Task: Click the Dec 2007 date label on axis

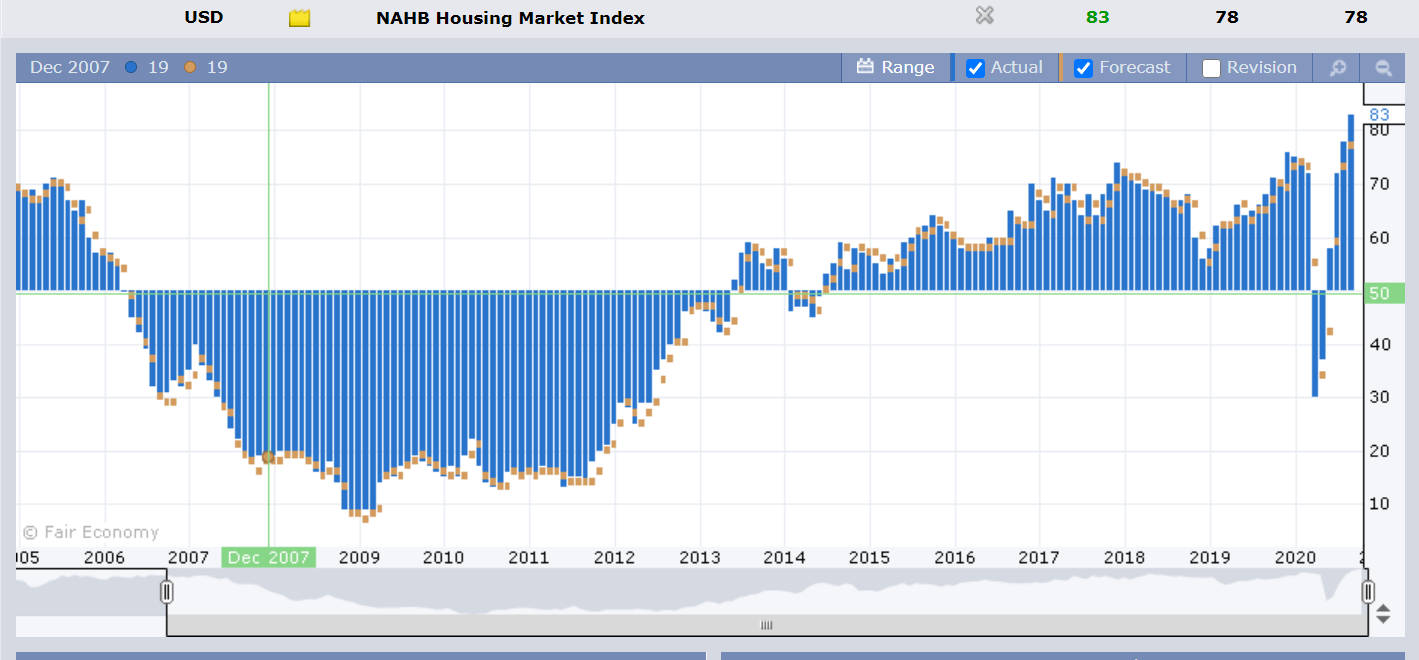Action: [x=268, y=557]
